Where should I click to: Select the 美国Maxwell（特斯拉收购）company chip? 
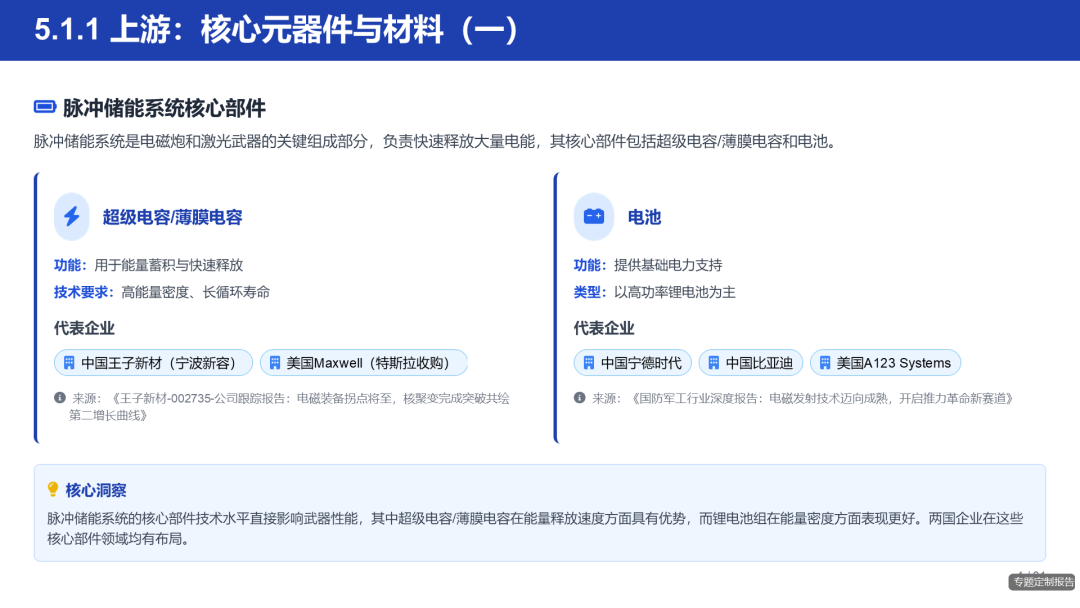coord(364,362)
